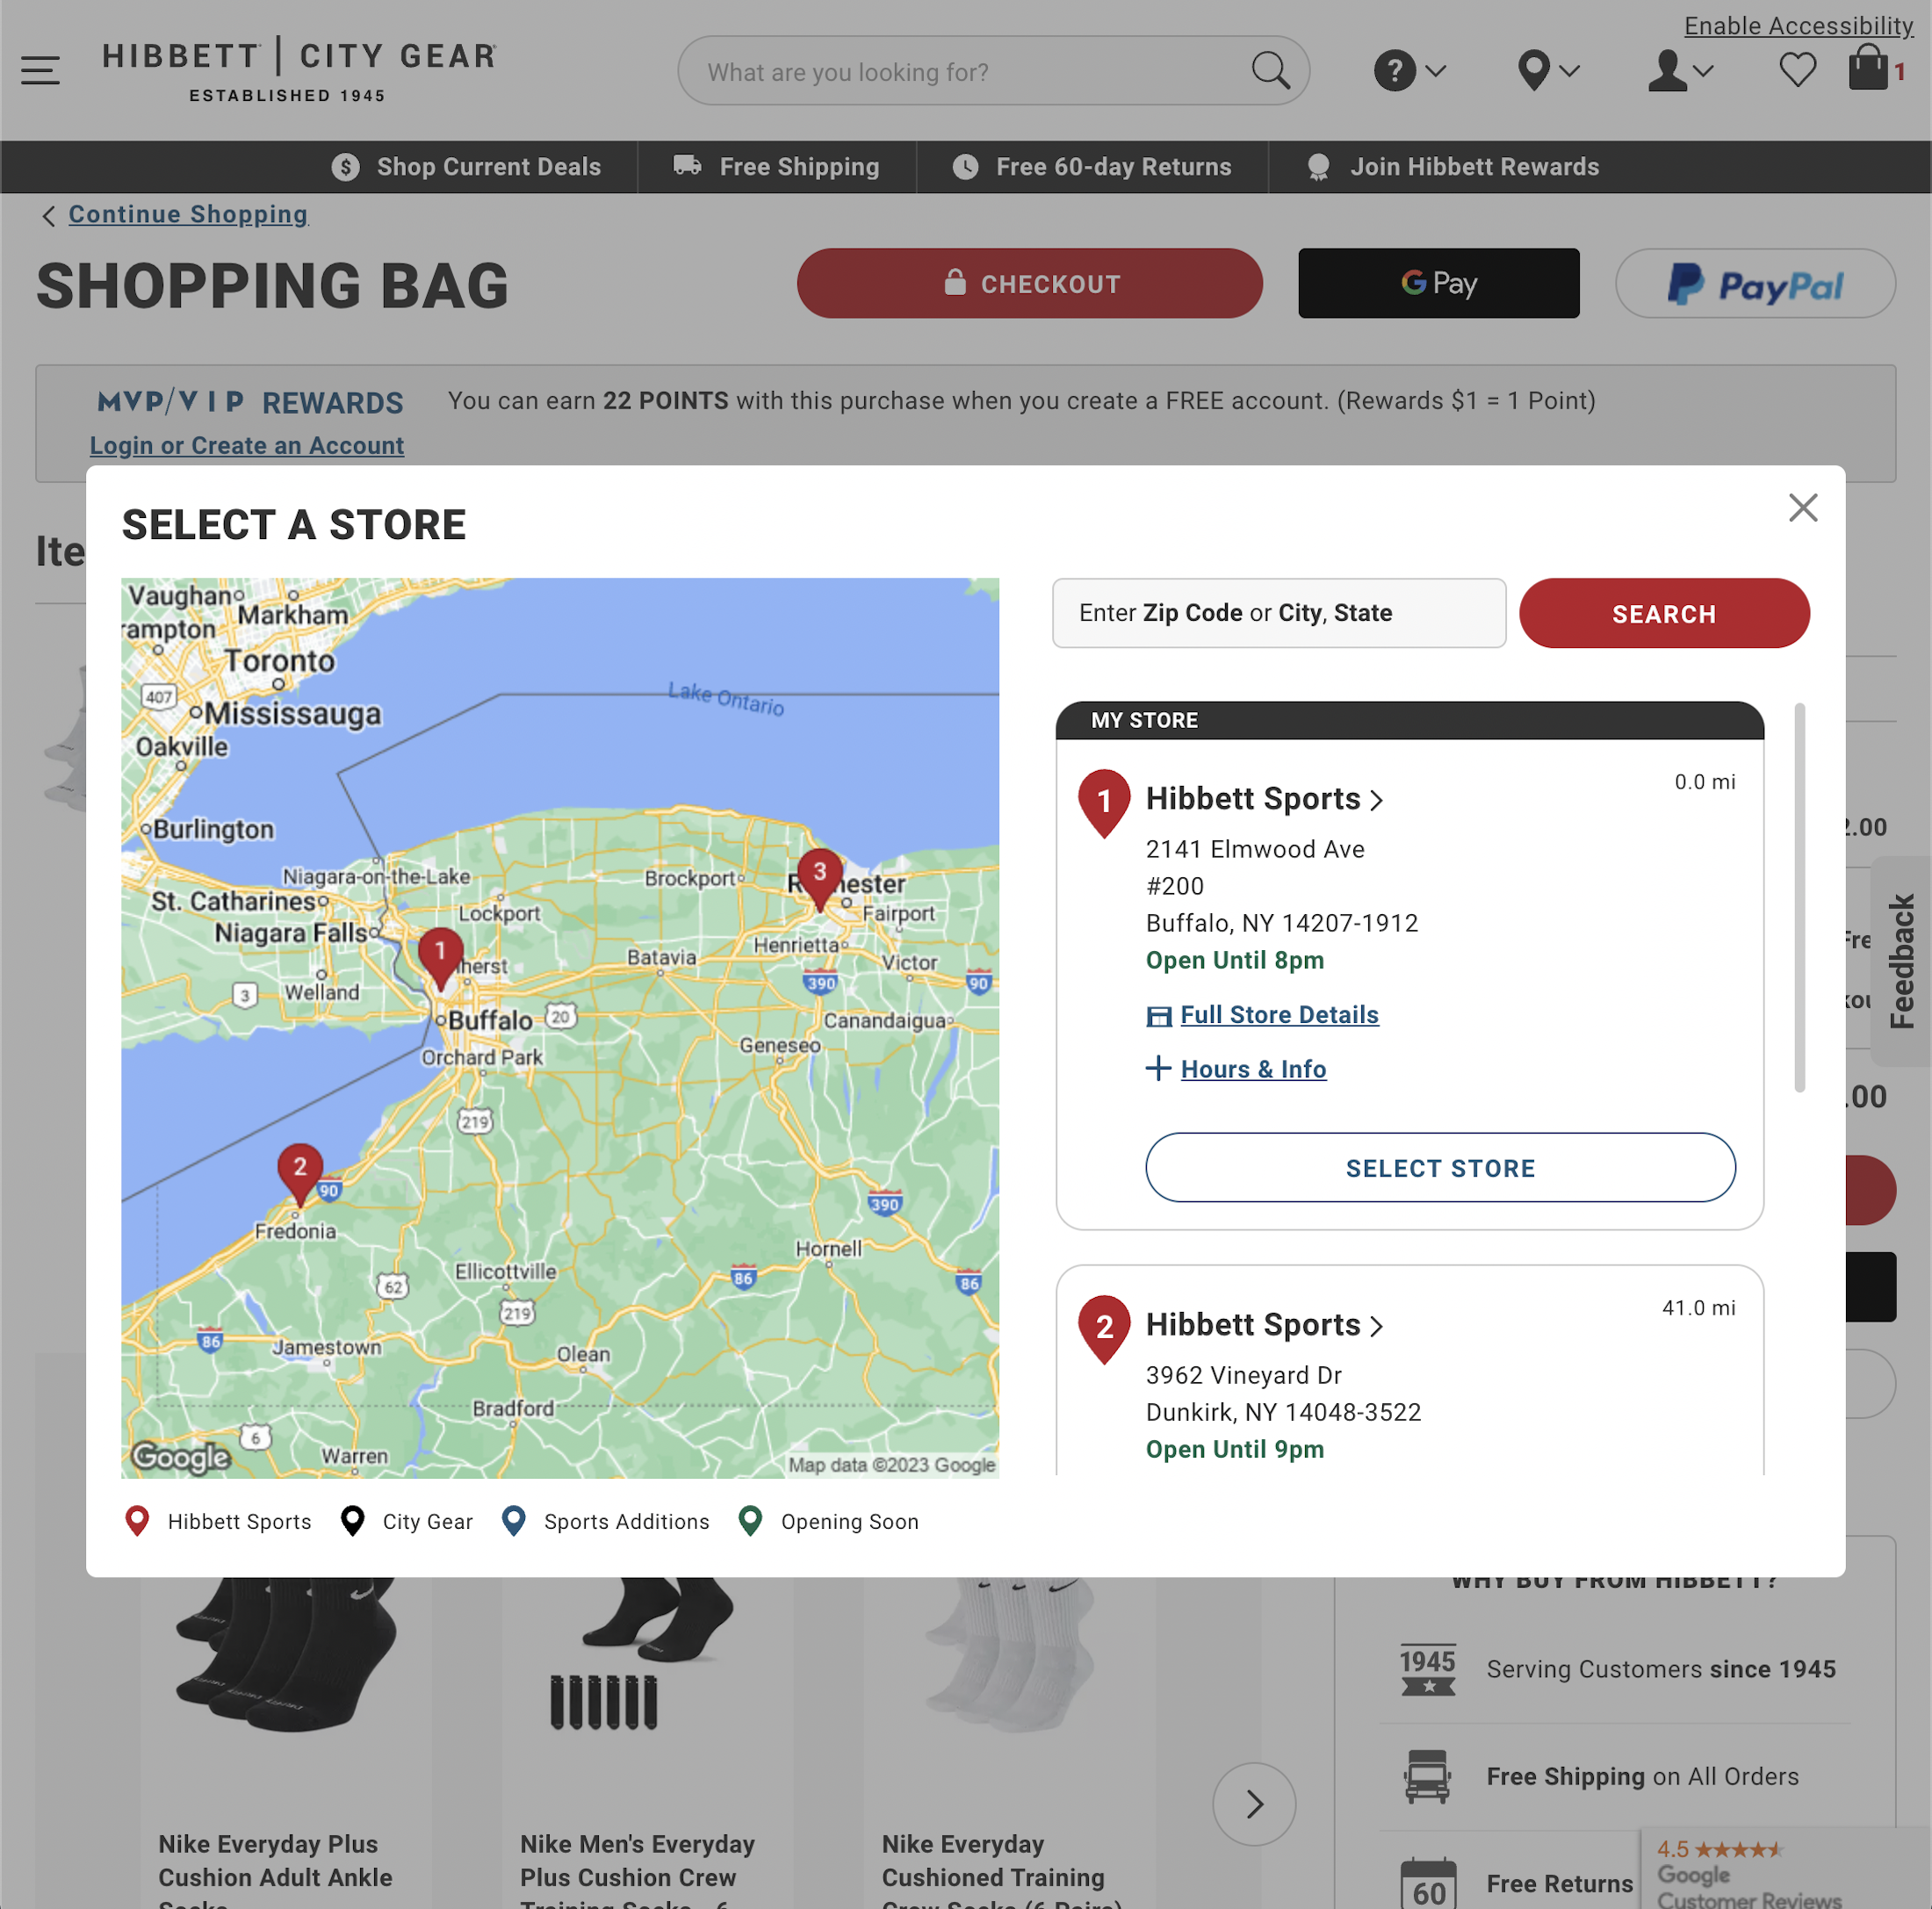Open the hamburger navigation menu
The height and width of the screenshot is (1909, 1932).
[40, 70]
